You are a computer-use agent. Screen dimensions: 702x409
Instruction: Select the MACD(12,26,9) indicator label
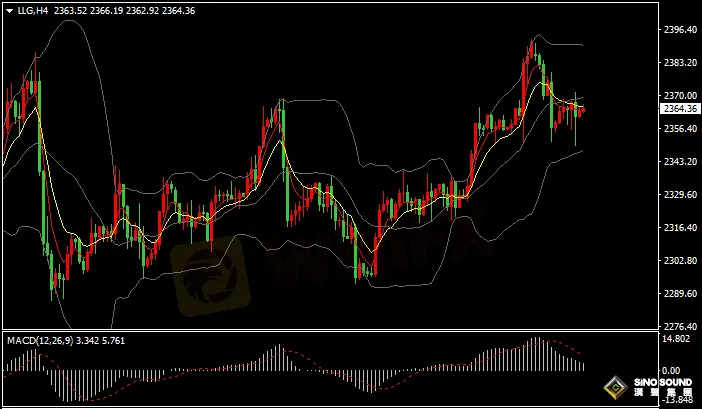coord(40,341)
